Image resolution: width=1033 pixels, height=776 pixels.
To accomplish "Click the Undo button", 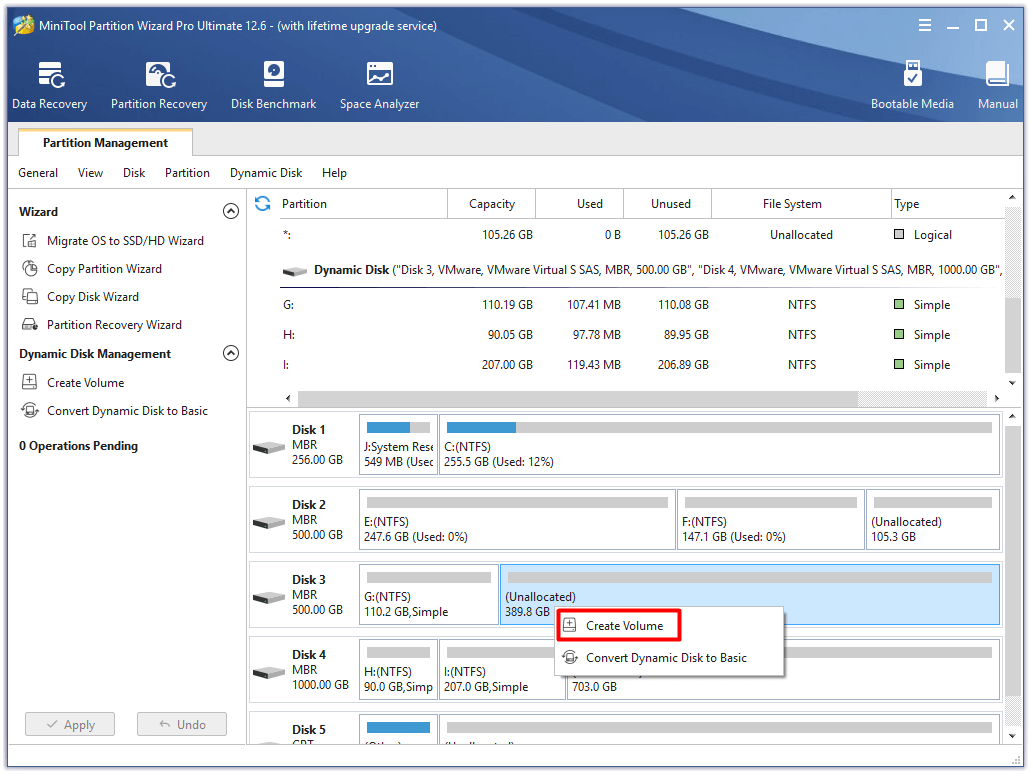I will click(182, 724).
